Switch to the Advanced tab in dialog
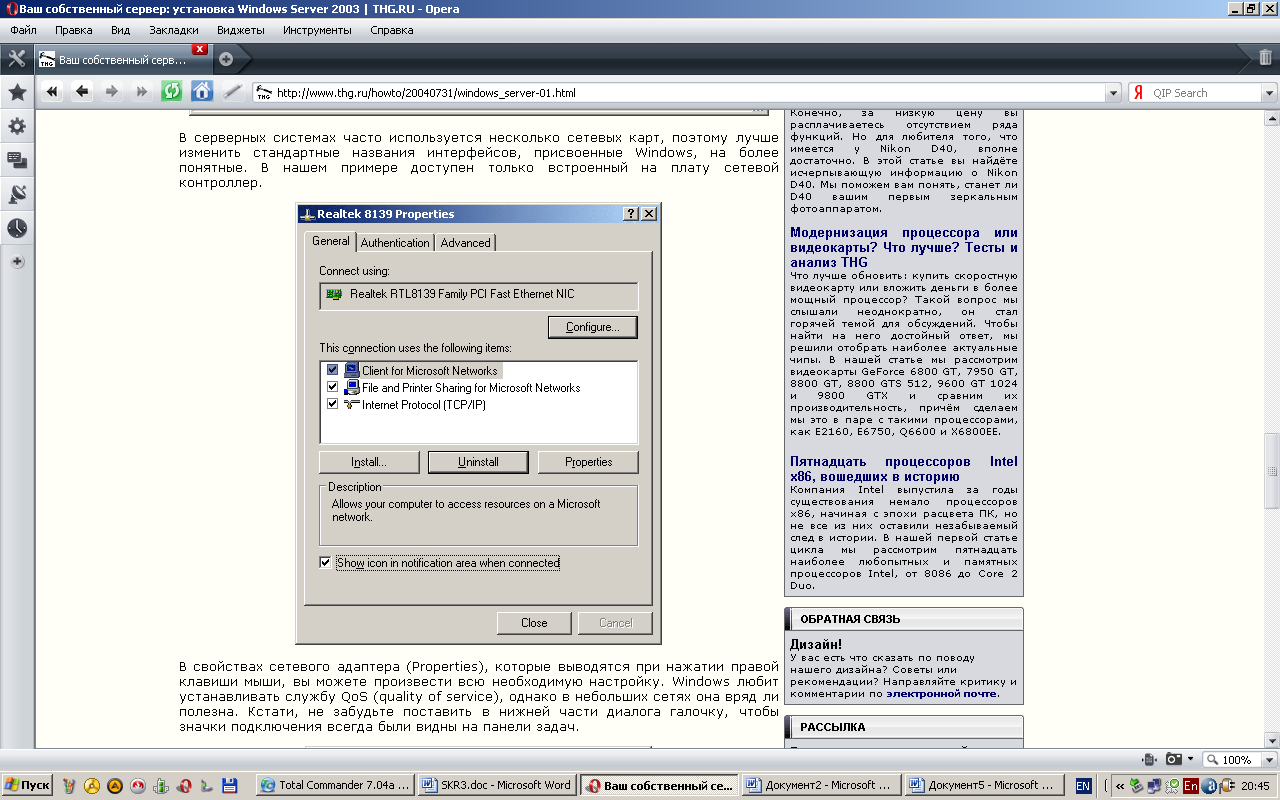 466,243
